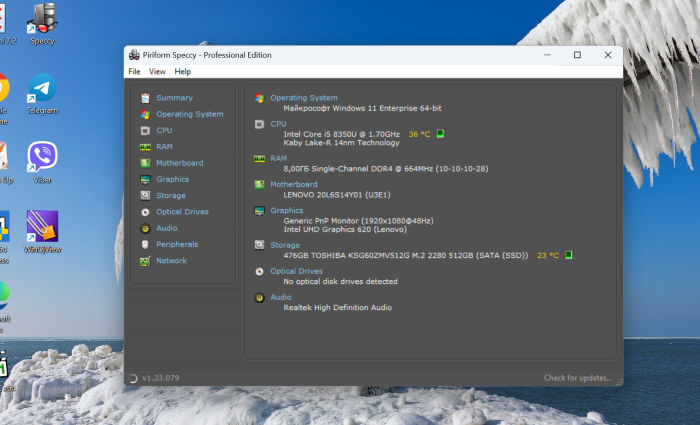
Task: Click the RAM icon in summary panel
Action: click(x=259, y=158)
